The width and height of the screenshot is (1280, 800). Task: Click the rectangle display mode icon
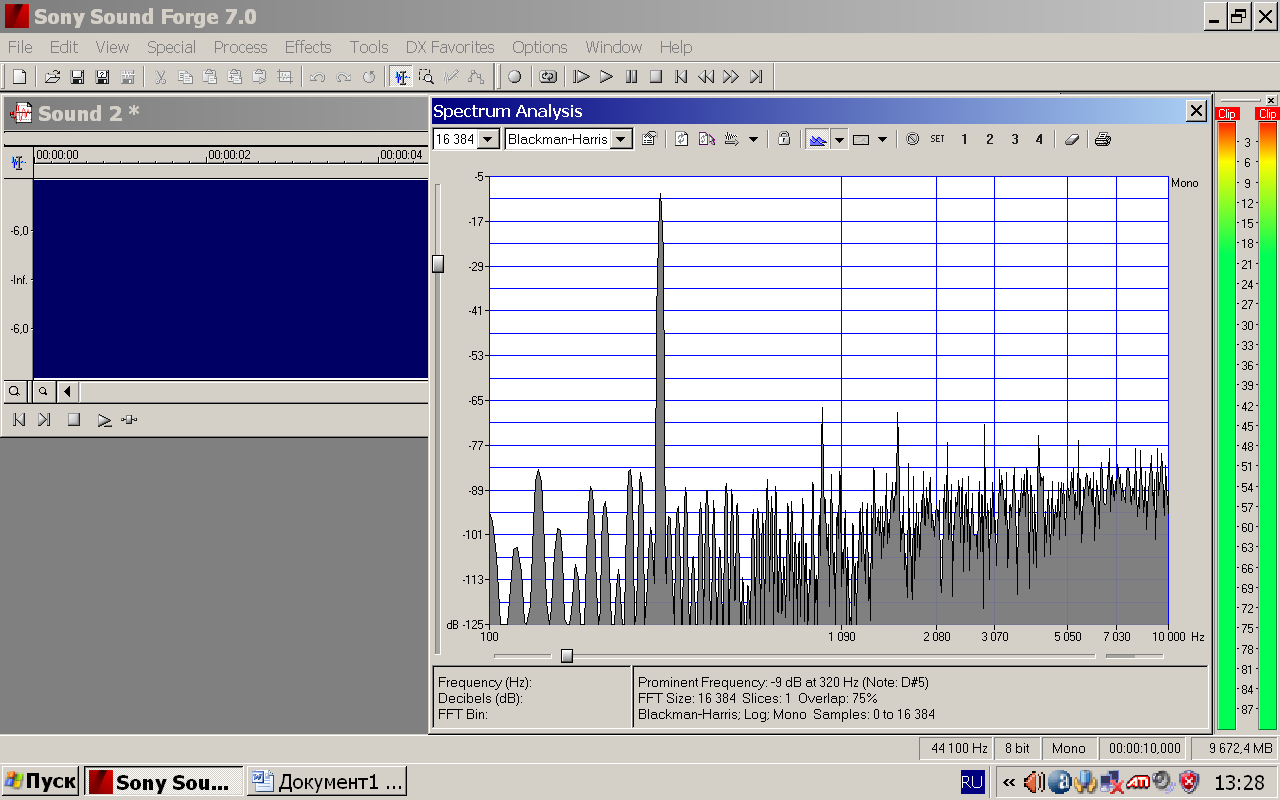pyautogui.click(x=861, y=139)
